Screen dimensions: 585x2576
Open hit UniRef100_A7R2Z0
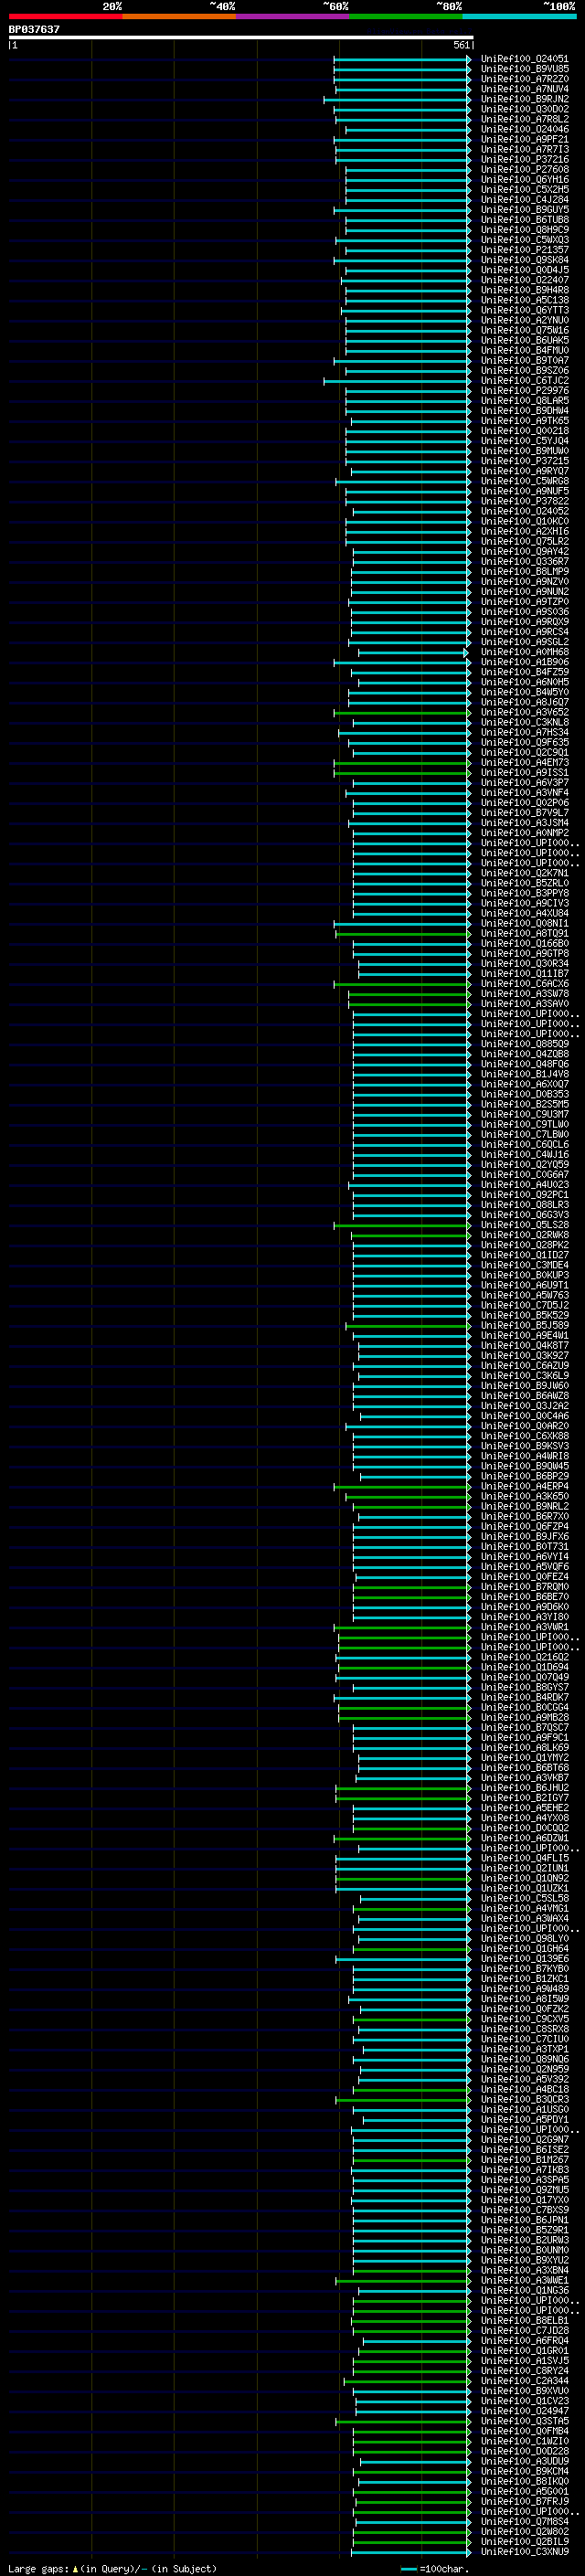pyautogui.click(x=525, y=79)
